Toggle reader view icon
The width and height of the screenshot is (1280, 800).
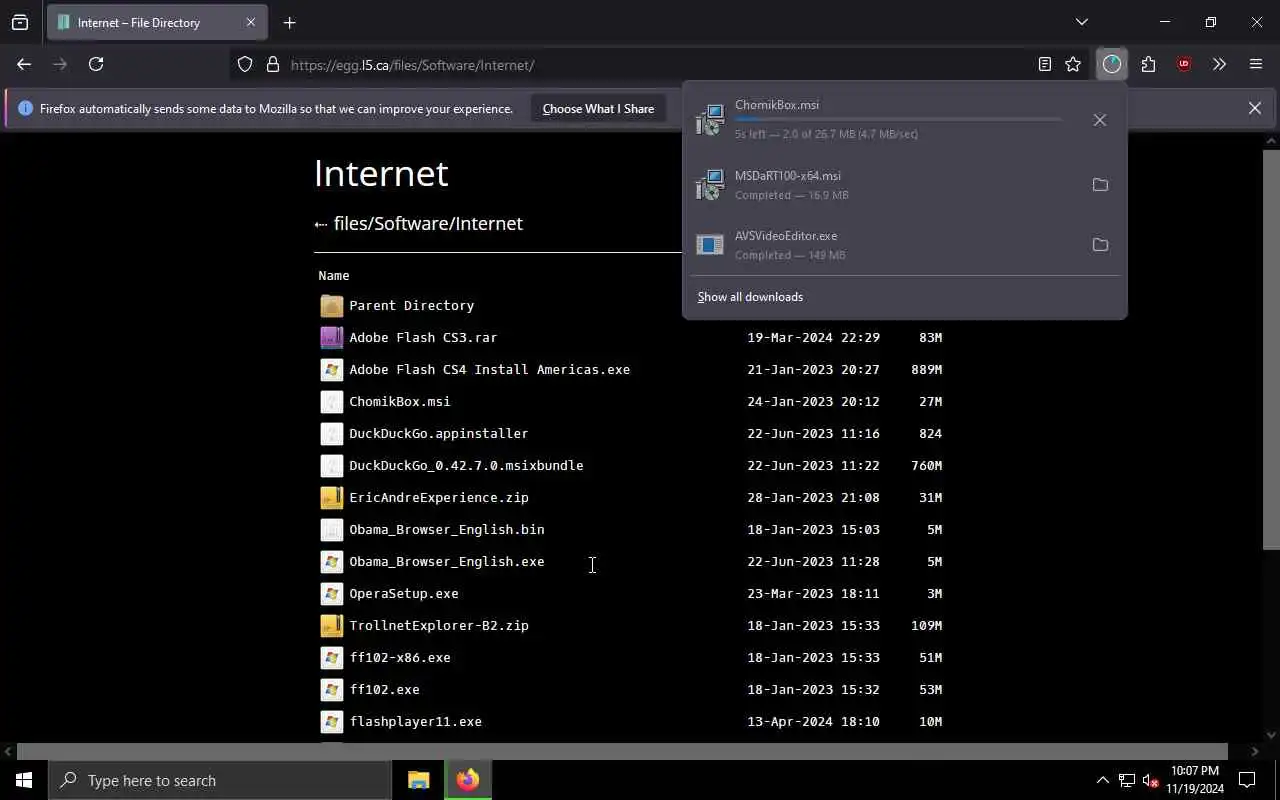coord(1045,64)
